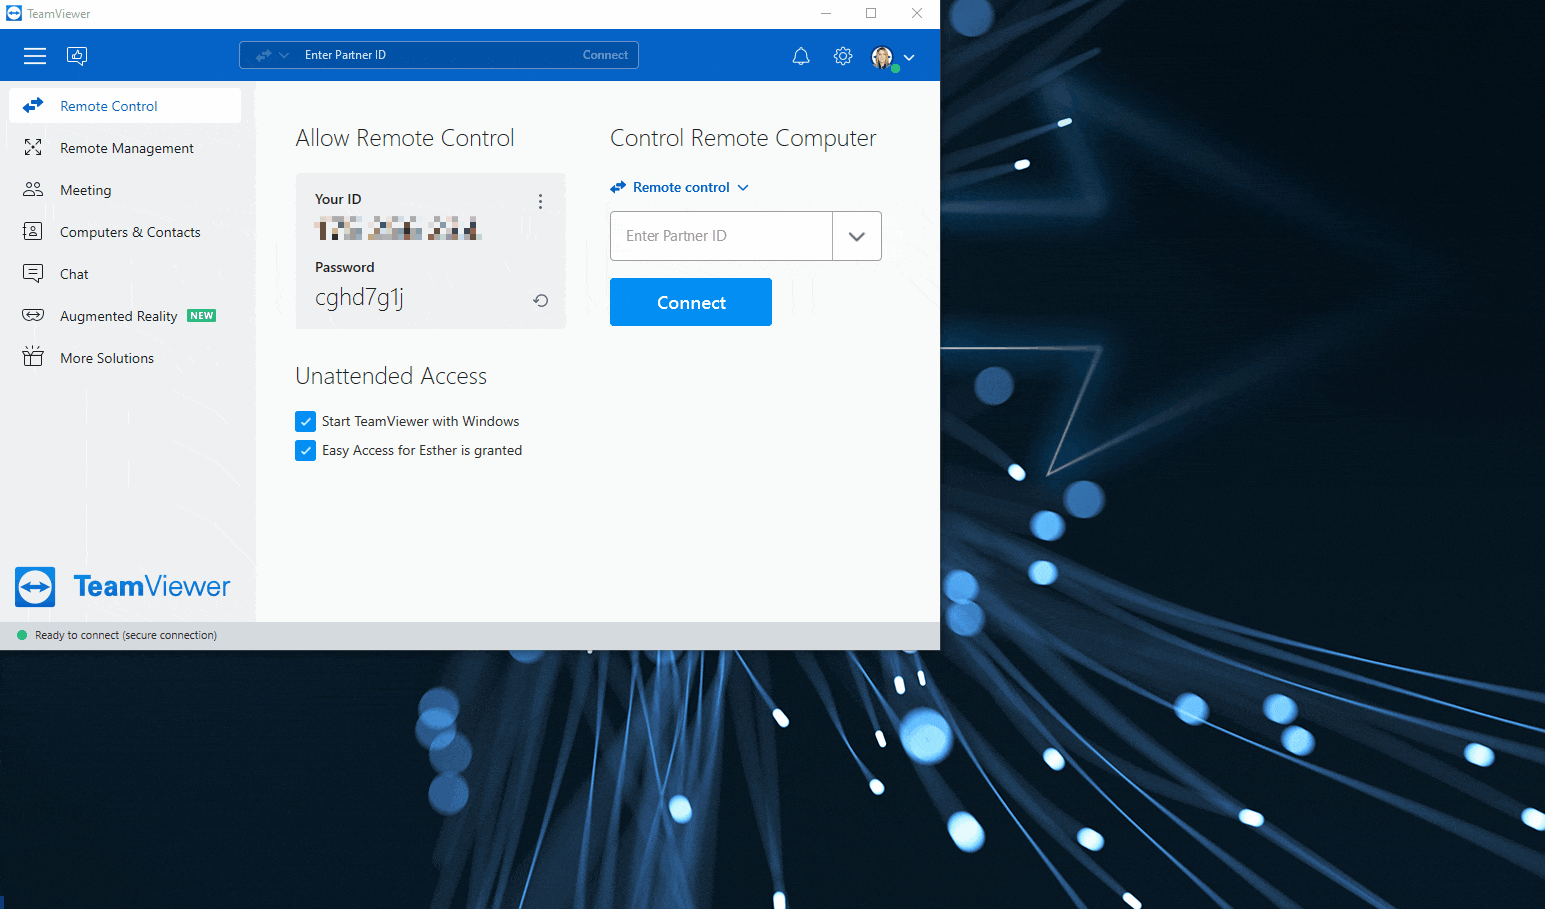Toggle Start TeamViewer with Windows checkbox
This screenshot has width=1545, height=909.
click(x=306, y=422)
